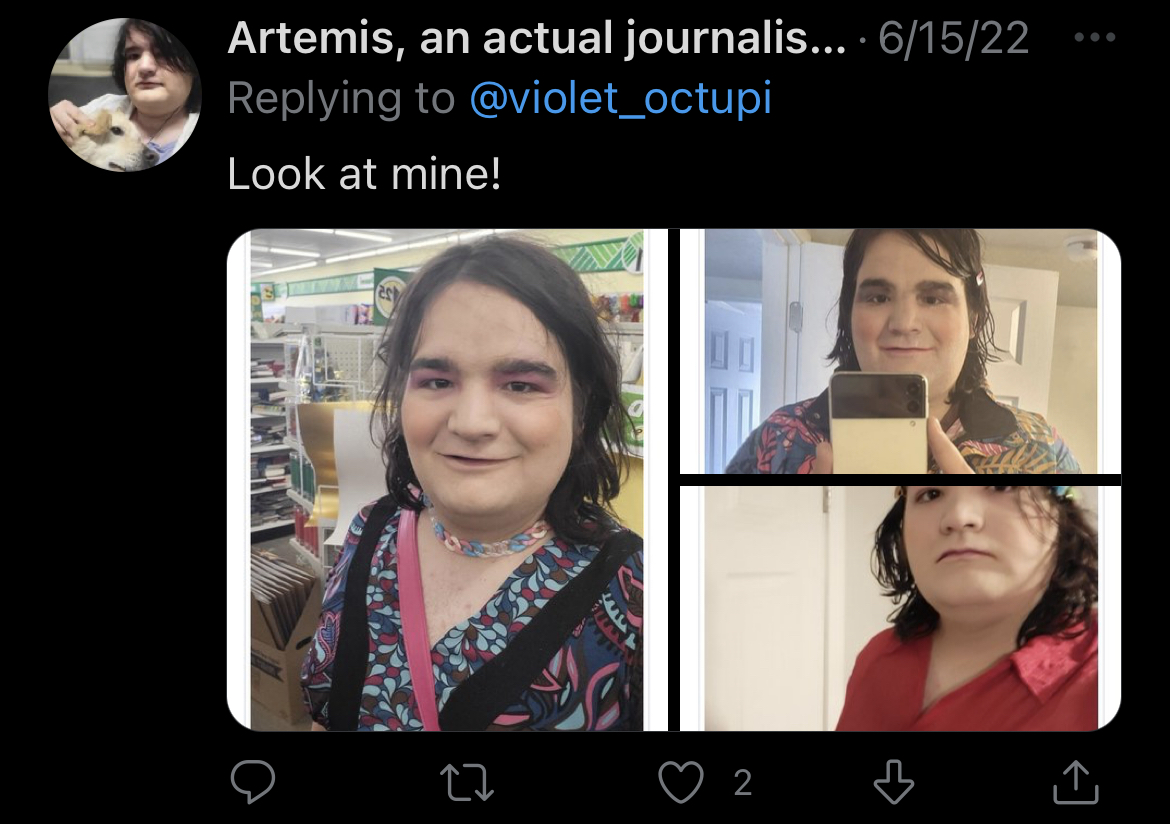View Artemis's round profile avatar

pyautogui.click(x=125, y=95)
